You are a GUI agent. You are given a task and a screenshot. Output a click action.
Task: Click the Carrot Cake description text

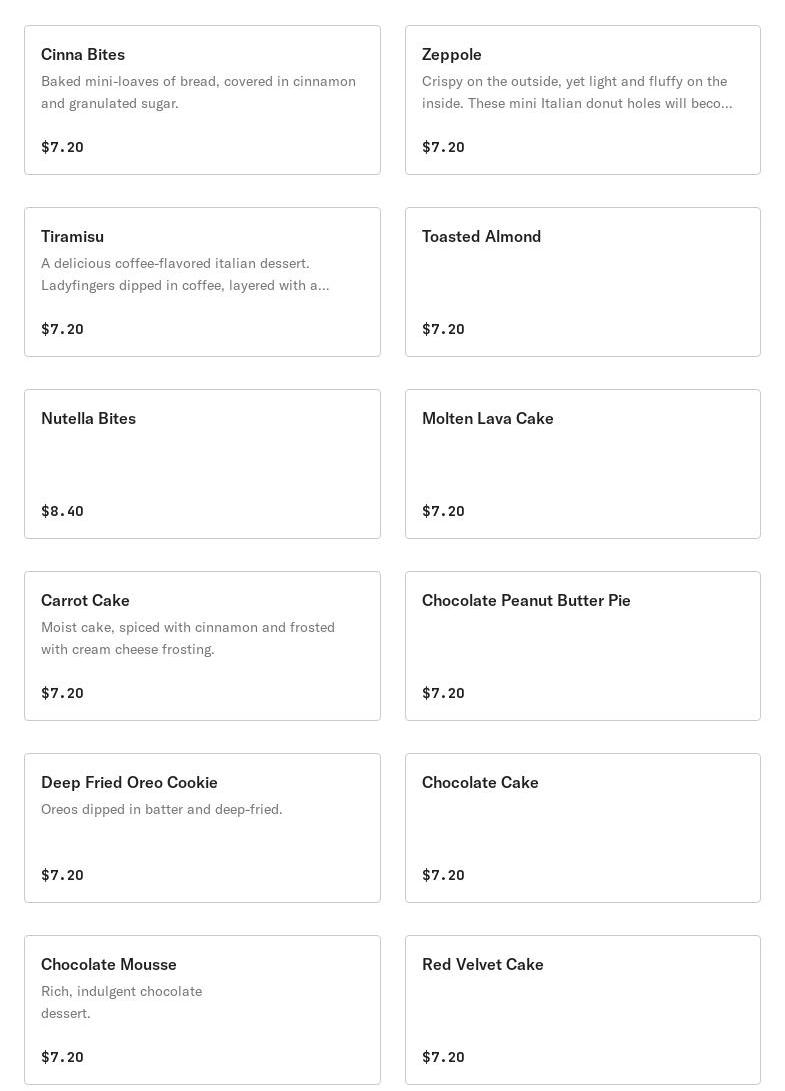(x=188, y=638)
